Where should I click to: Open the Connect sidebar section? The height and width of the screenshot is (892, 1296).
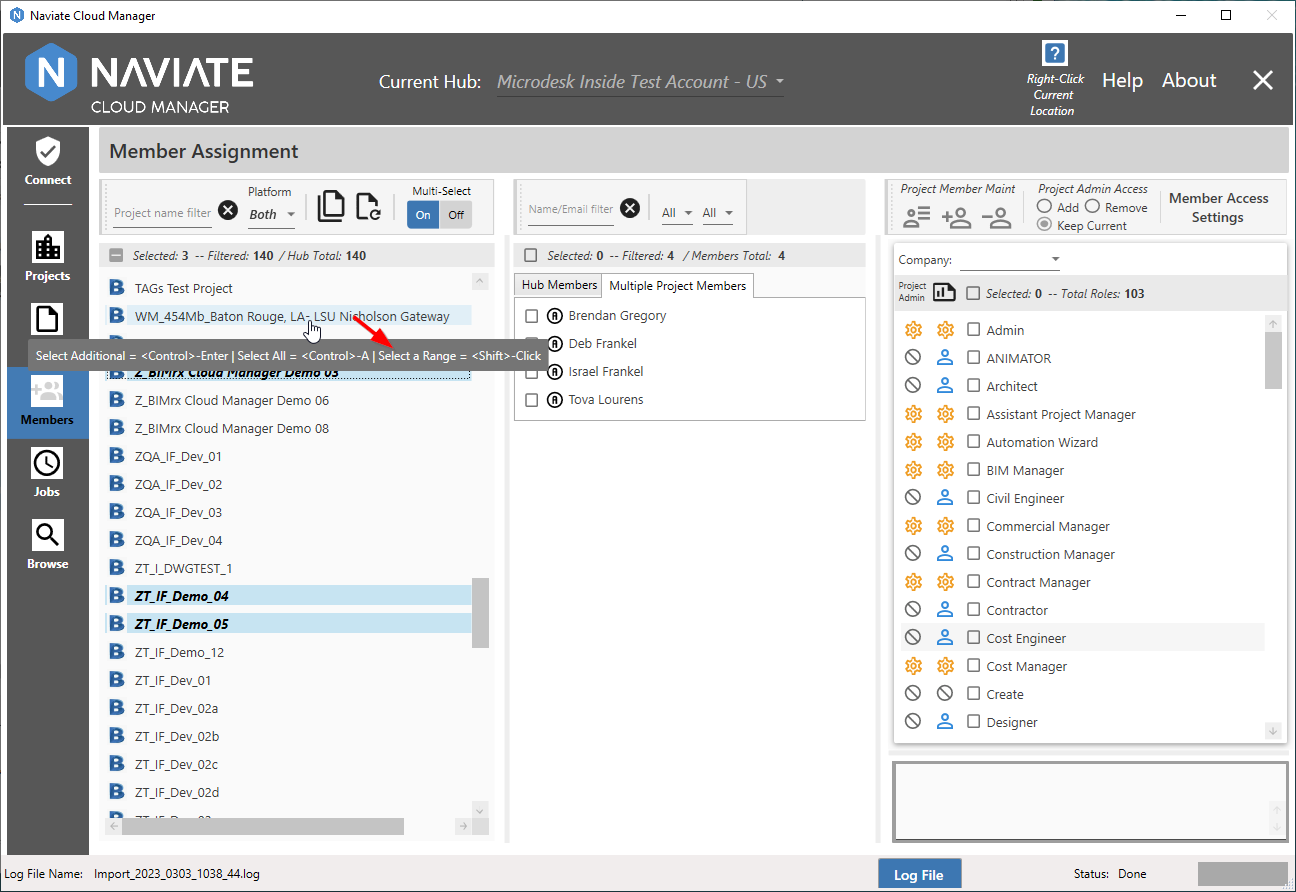click(x=48, y=163)
